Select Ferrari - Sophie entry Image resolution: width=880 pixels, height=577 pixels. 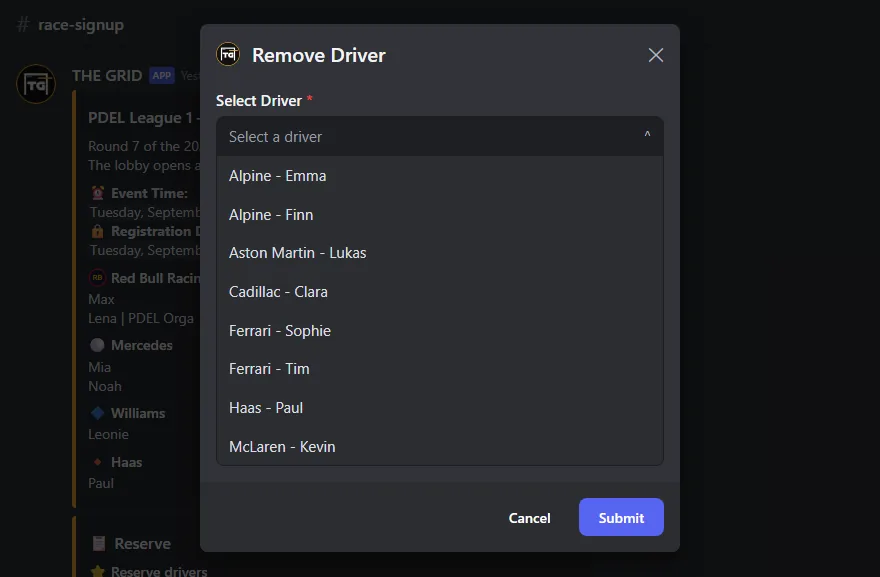coord(439,331)
